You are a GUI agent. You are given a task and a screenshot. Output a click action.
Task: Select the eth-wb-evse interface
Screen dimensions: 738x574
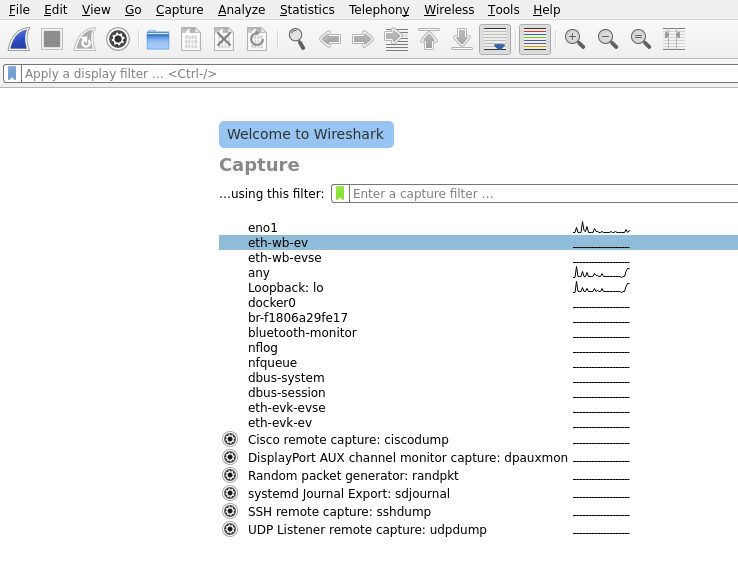coord(478,258)
